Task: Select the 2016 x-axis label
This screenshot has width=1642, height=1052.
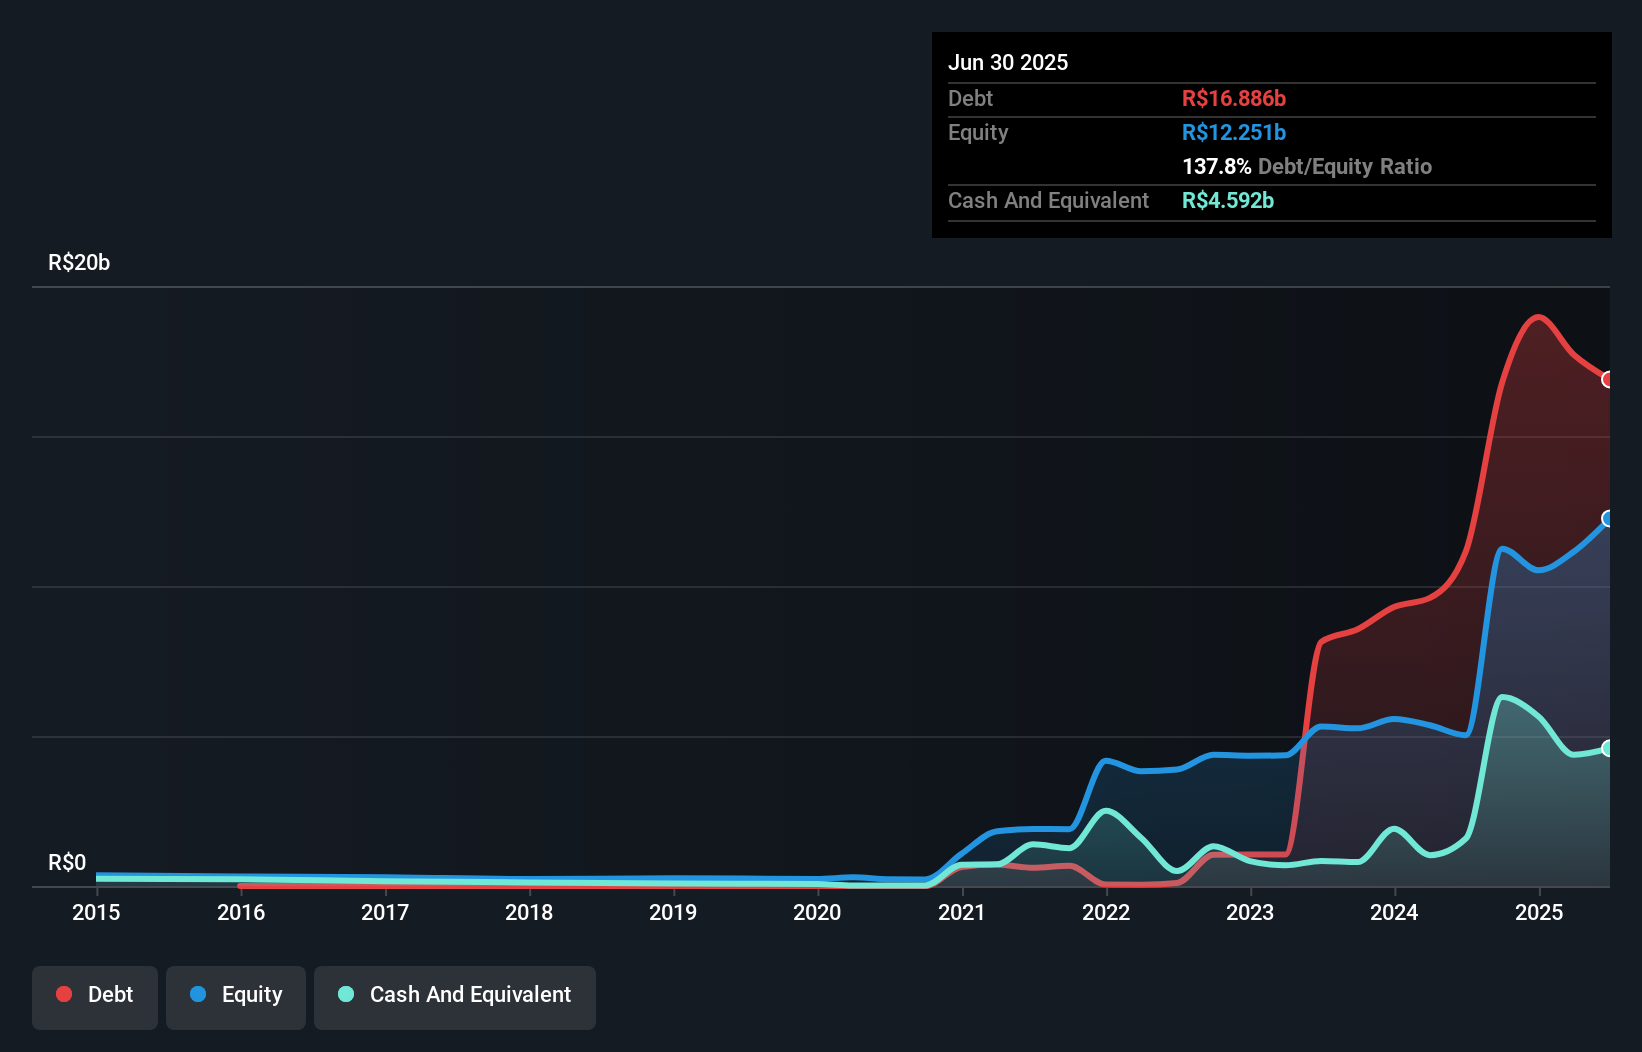Action: 241,912
